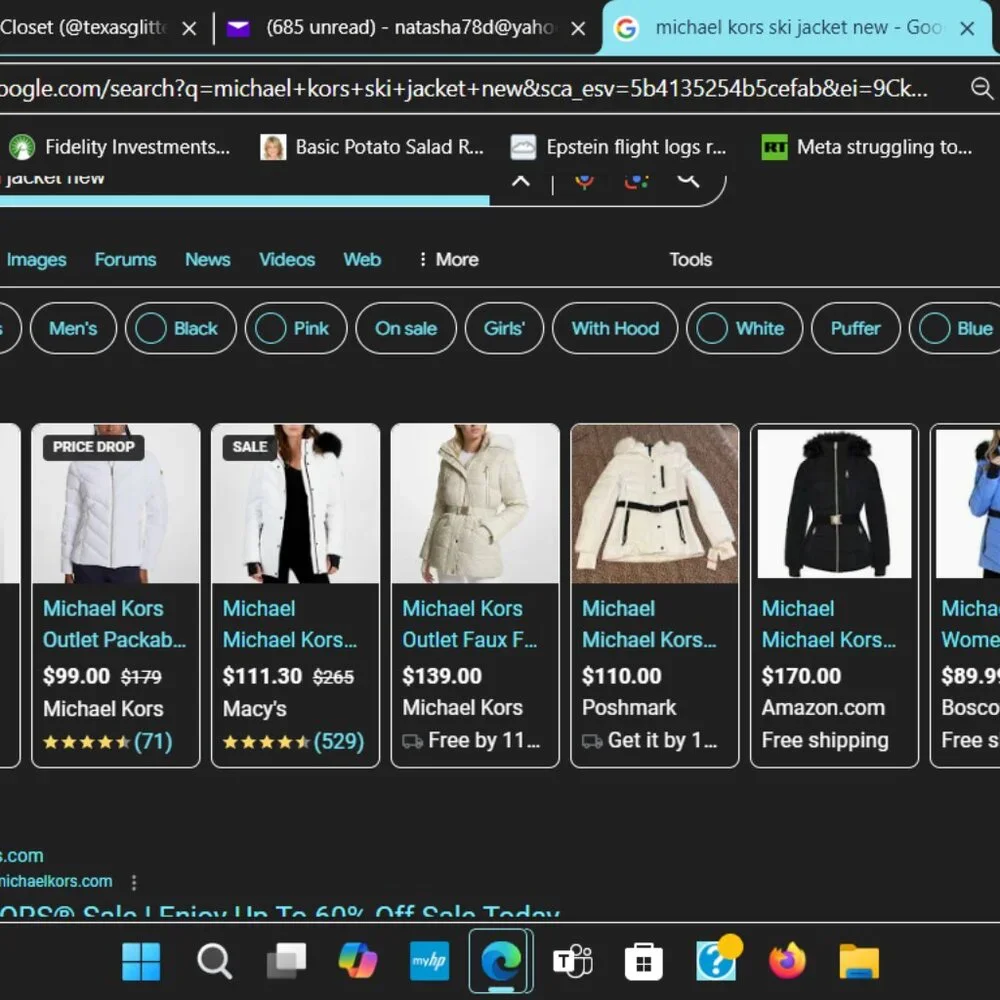Submit search with magnifier icon
1000x1000 pixels.
pos(688,180)
